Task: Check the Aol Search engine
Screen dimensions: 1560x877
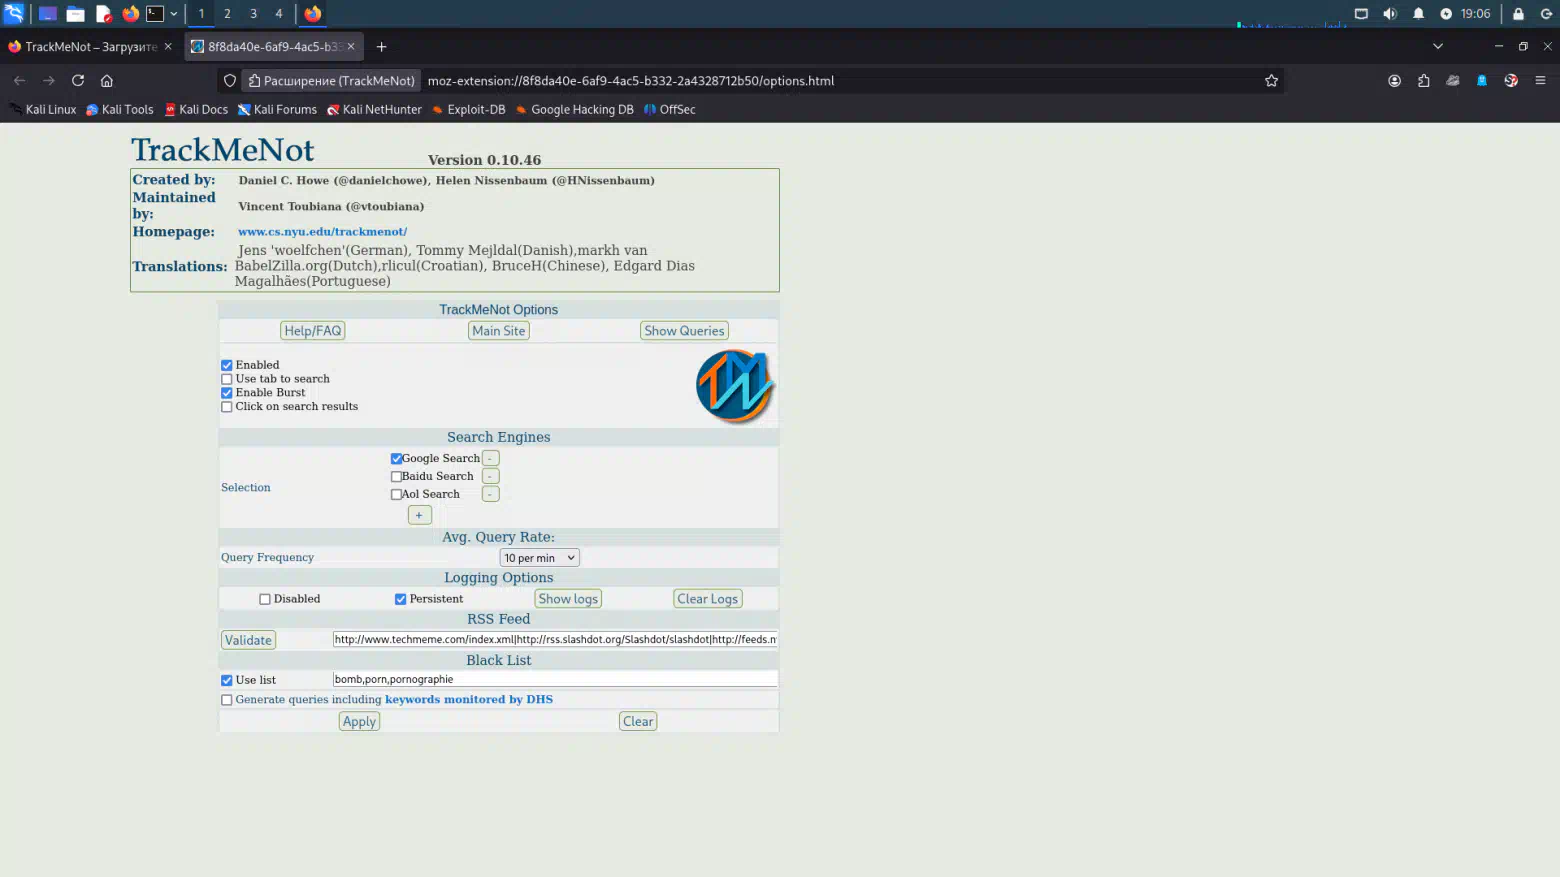Action: [396, 495]
